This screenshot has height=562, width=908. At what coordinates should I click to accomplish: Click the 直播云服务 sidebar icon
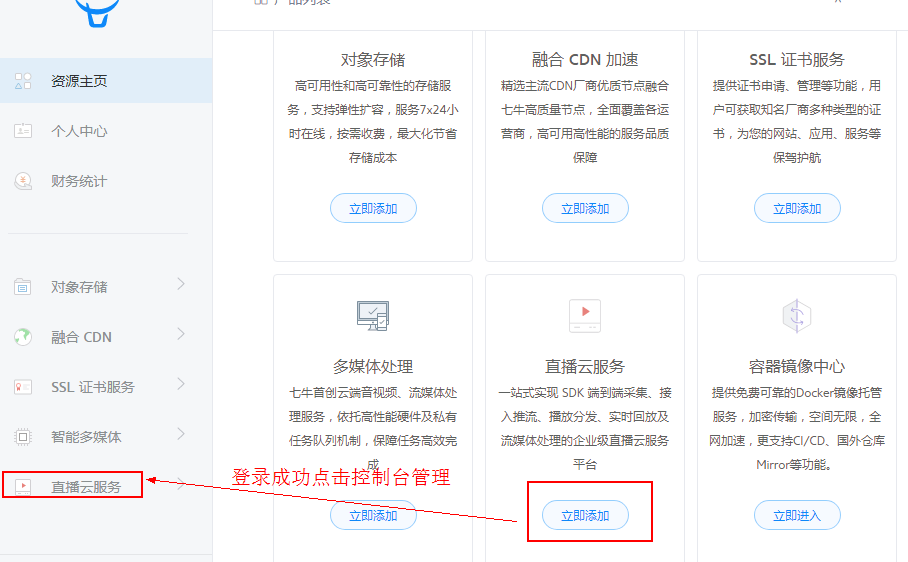(23, 487)
